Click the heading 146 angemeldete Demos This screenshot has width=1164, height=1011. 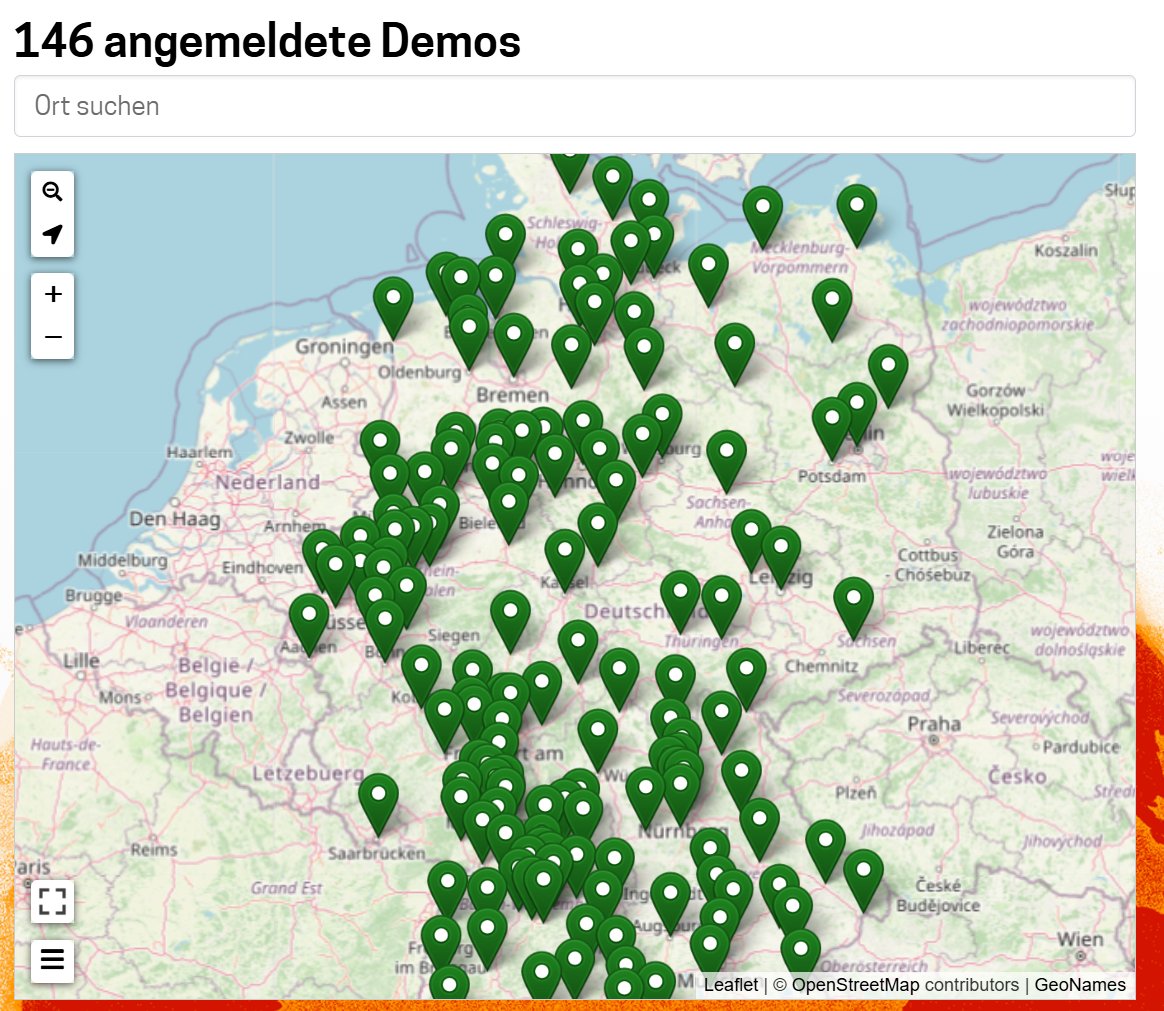click(267, 40)
